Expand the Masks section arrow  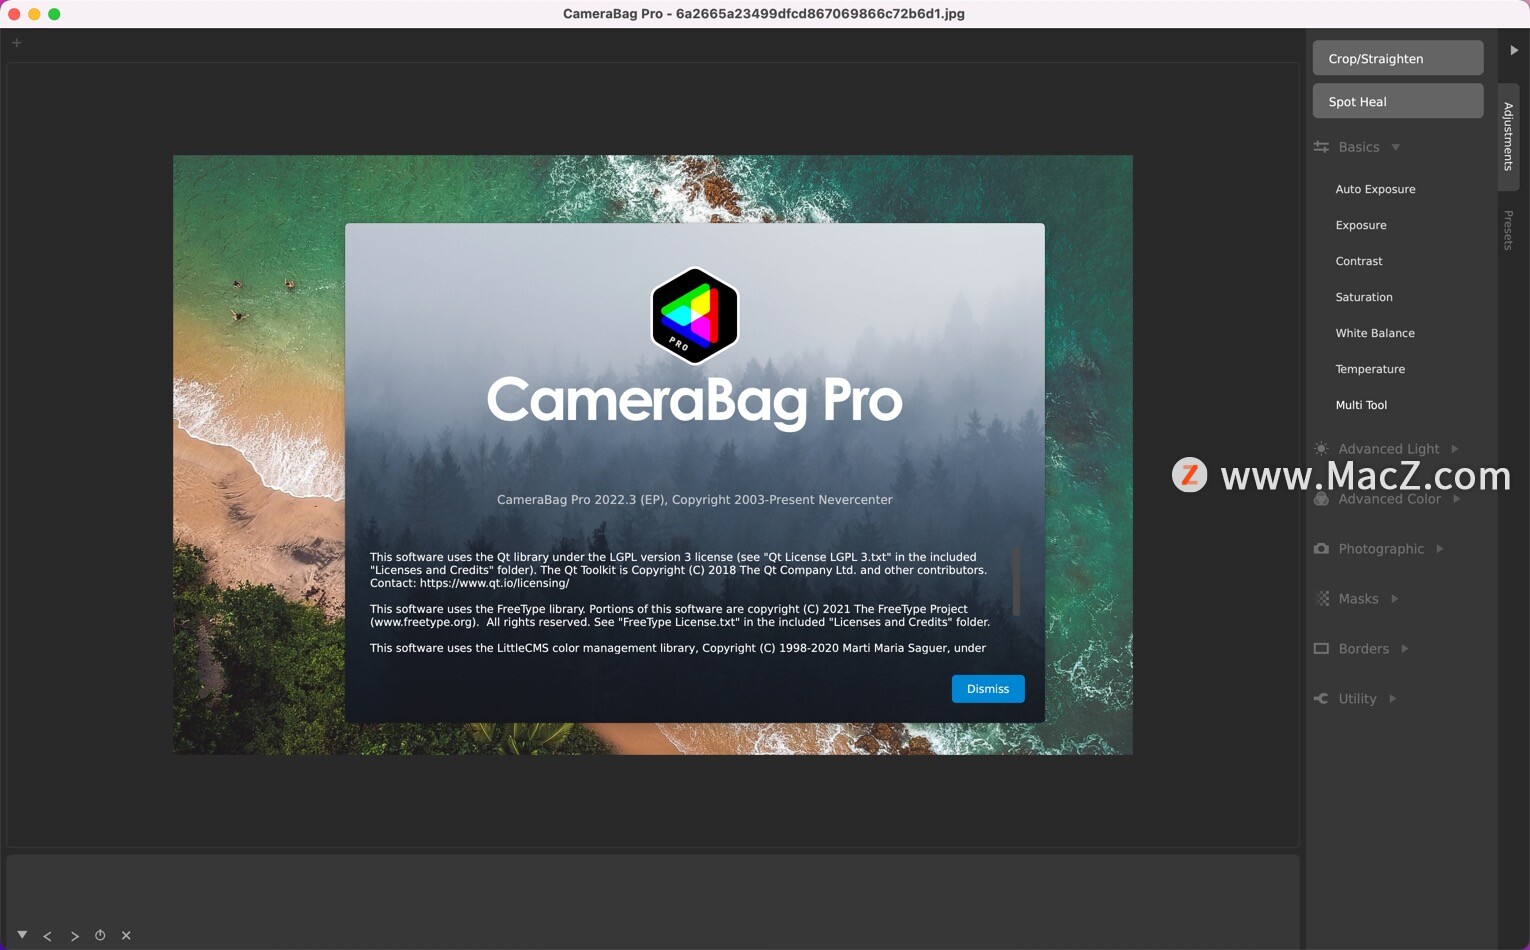[1394, 599]
